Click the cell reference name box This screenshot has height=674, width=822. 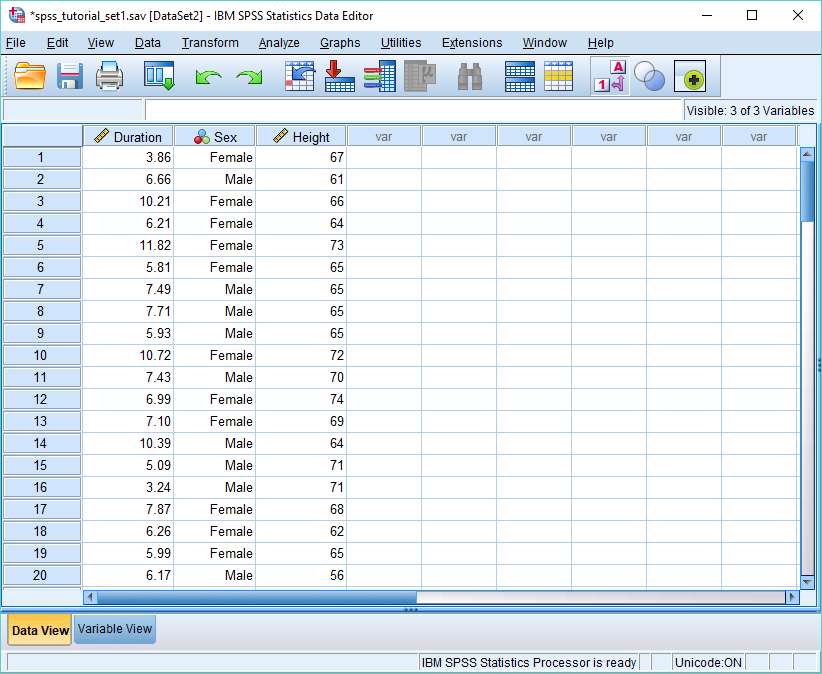tap(72, 111)
